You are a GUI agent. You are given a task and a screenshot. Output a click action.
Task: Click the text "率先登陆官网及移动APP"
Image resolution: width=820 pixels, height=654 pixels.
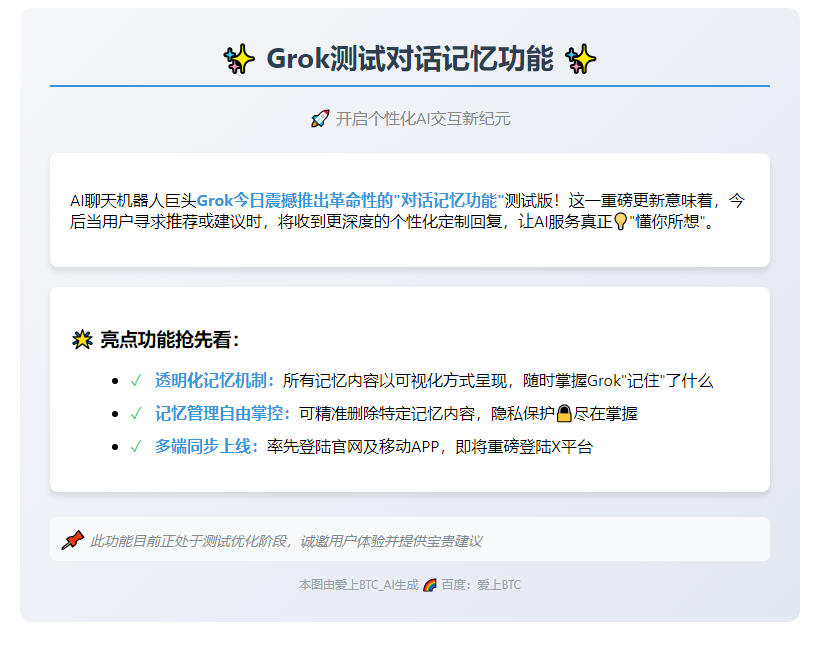[353, 446]
